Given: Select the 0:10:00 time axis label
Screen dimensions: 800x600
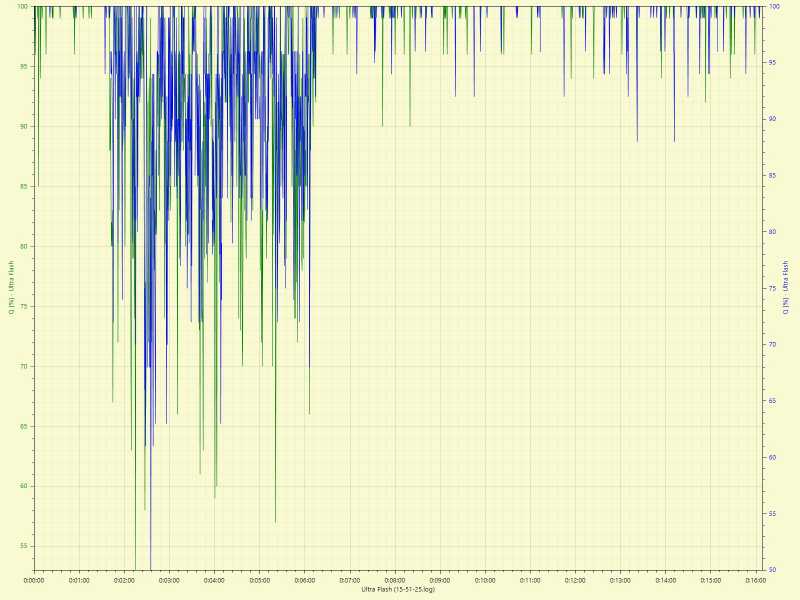Looking at the screenshot, I should tap(485, 581).
